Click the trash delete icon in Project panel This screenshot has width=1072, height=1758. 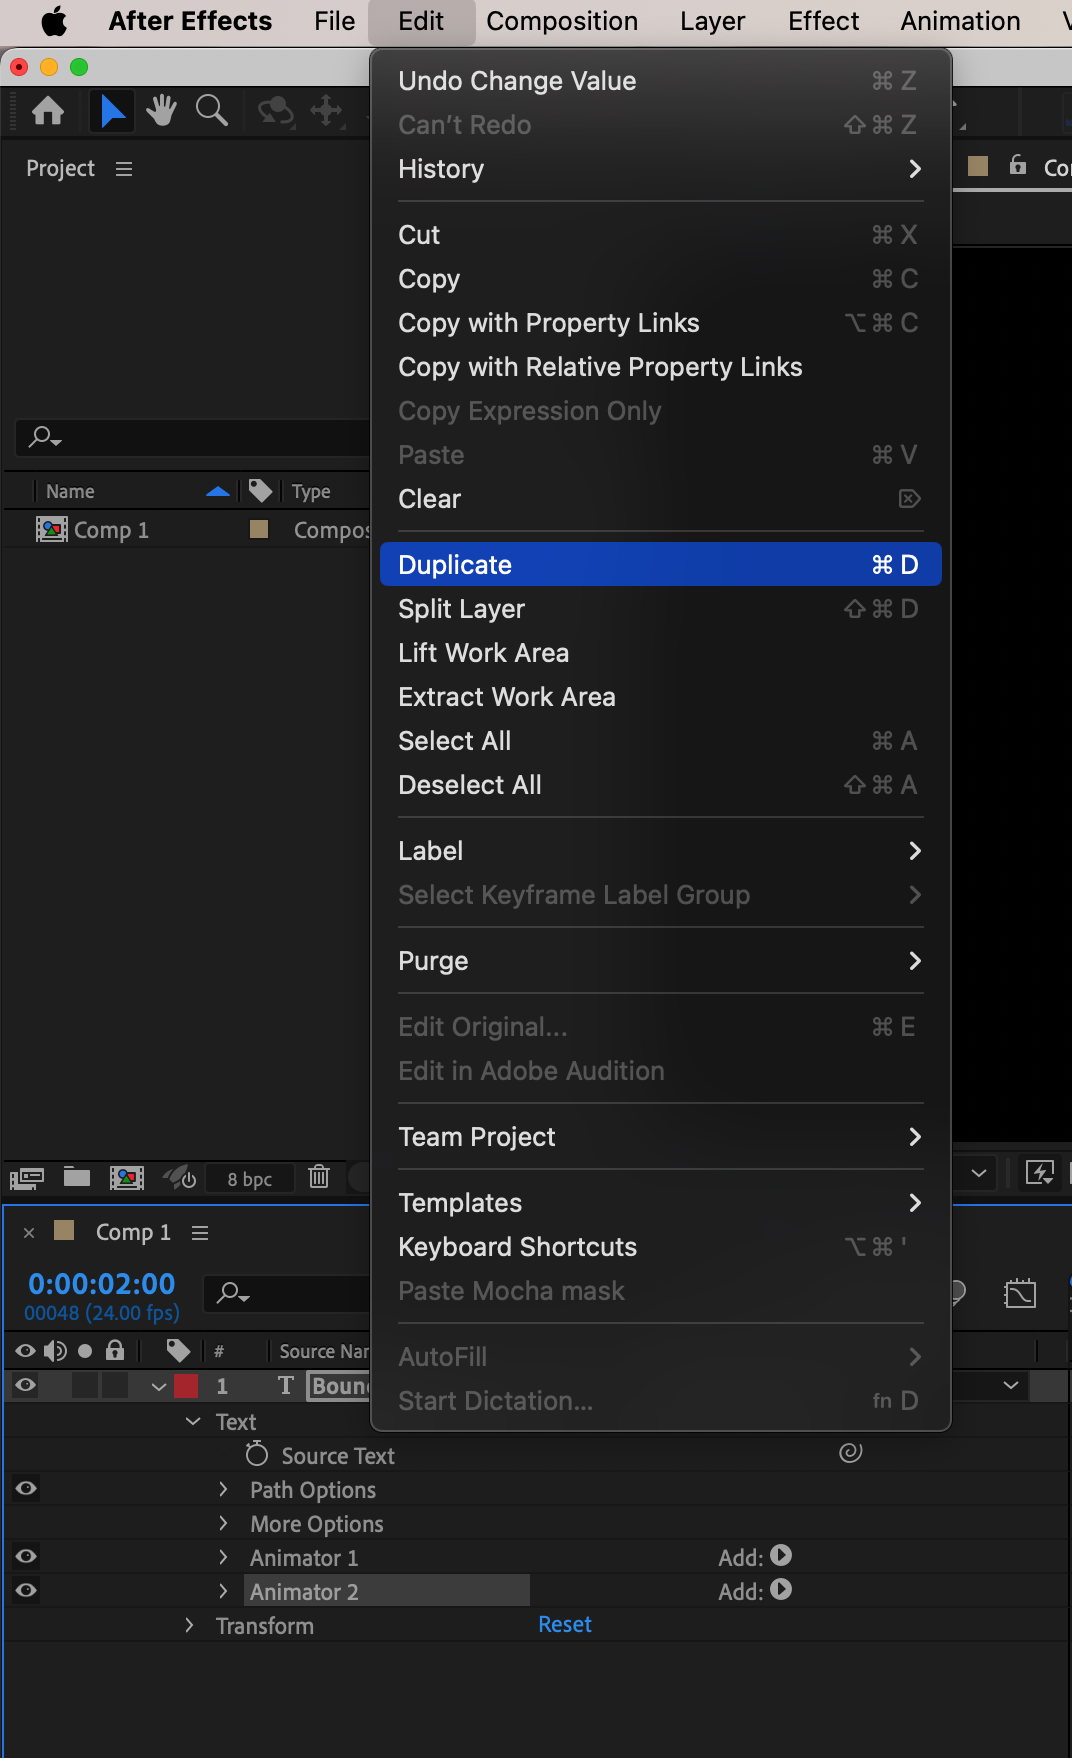click(x=319, y=1177)
